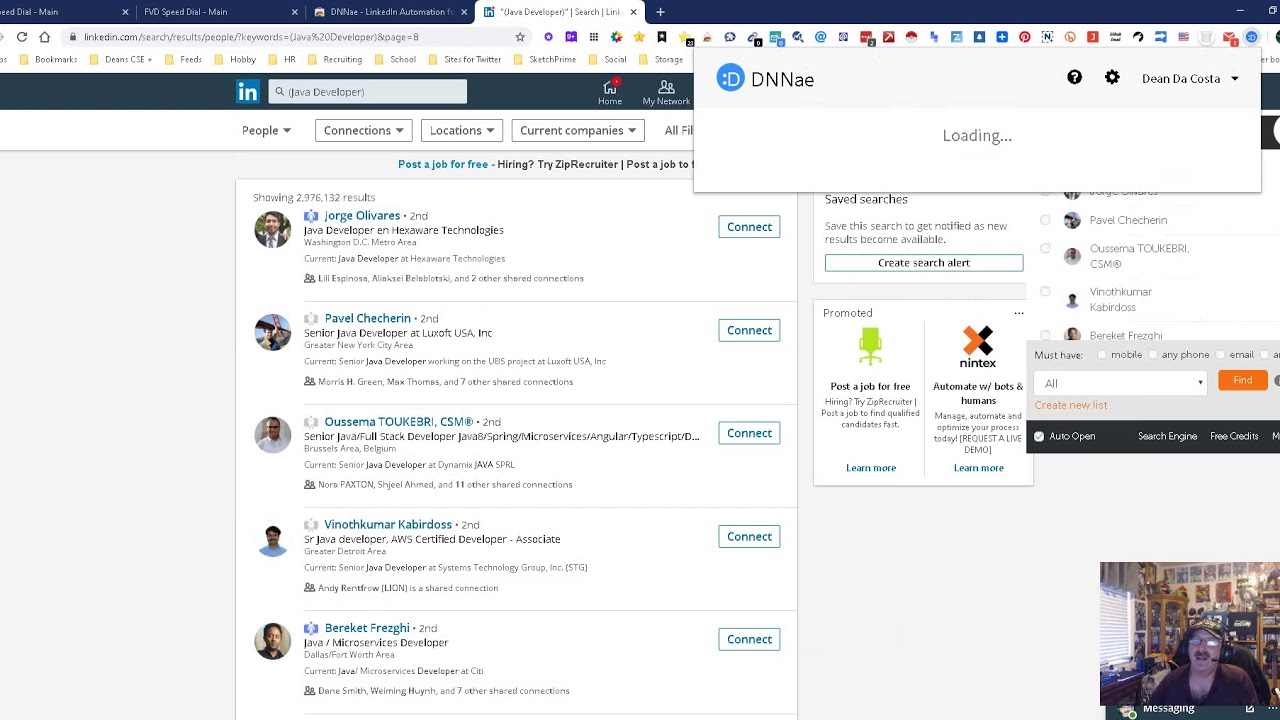Image resolution: width=1280 pixels, height=720 pixels.
Task: Check Bereket Frezghi checkbox in DNNae list
Action: click(x=1045, y=336)
